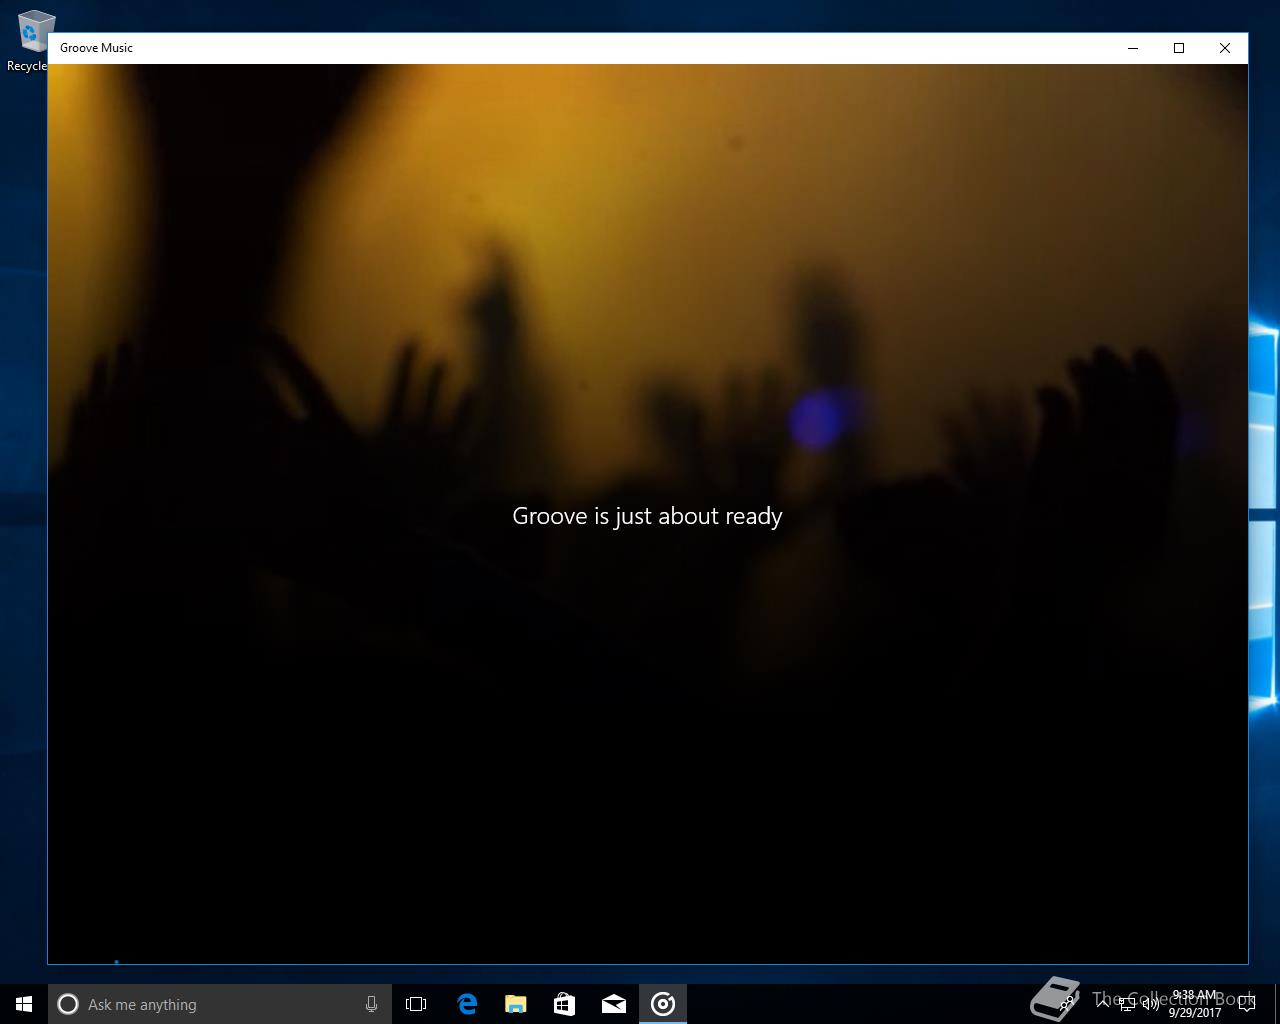Image resolution: width=1280 pixels, height=1024 pixels.
Task: Click the 'Groove is just about ready' message
Action: (647, 516)
